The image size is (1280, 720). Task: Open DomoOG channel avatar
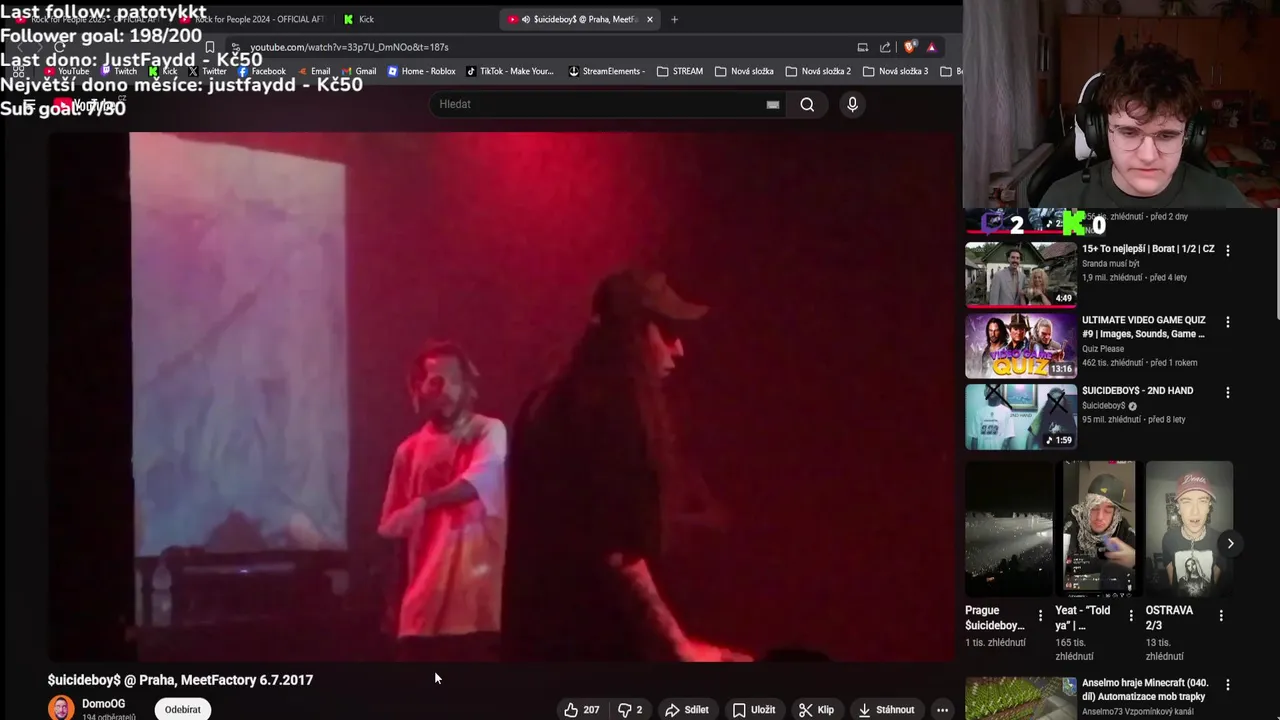click(x=61, y=708)
